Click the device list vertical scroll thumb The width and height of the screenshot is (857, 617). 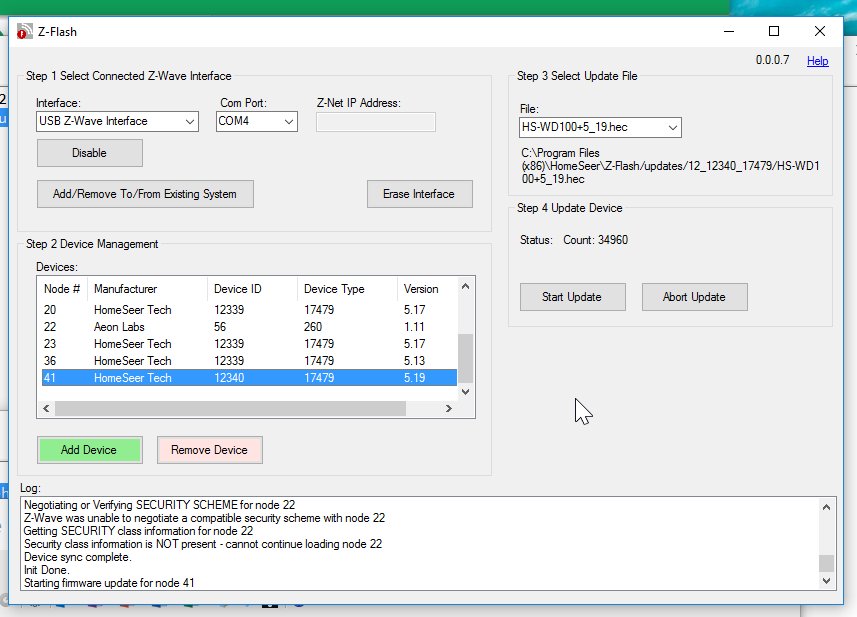[466, 358]
